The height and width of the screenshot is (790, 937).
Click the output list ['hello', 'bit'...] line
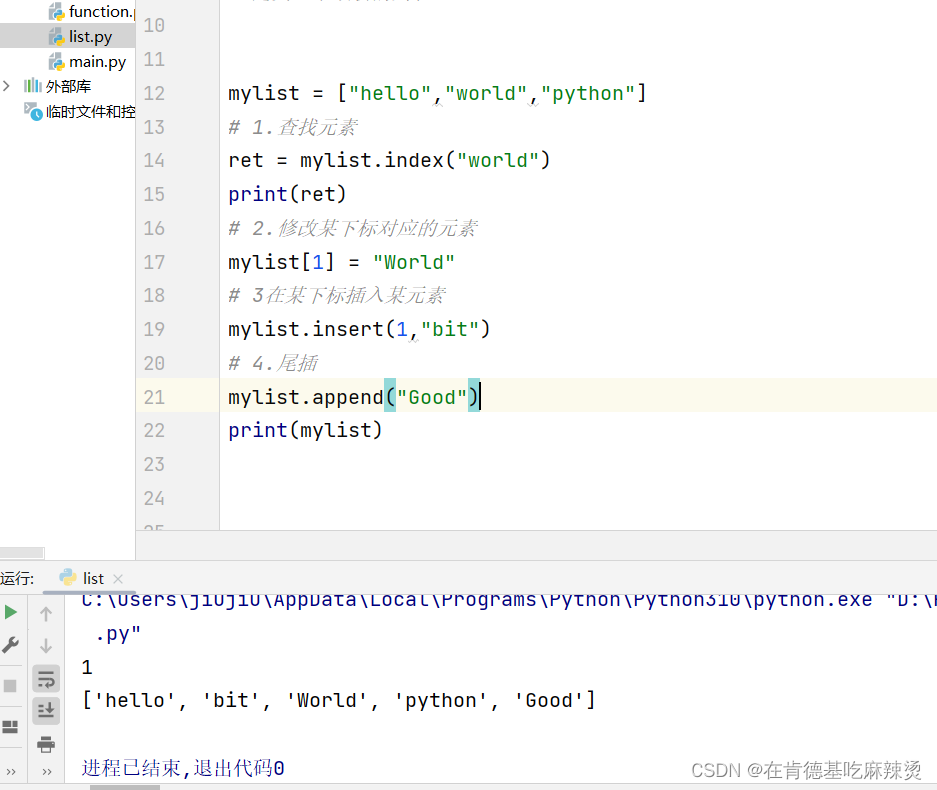point(339,700)
